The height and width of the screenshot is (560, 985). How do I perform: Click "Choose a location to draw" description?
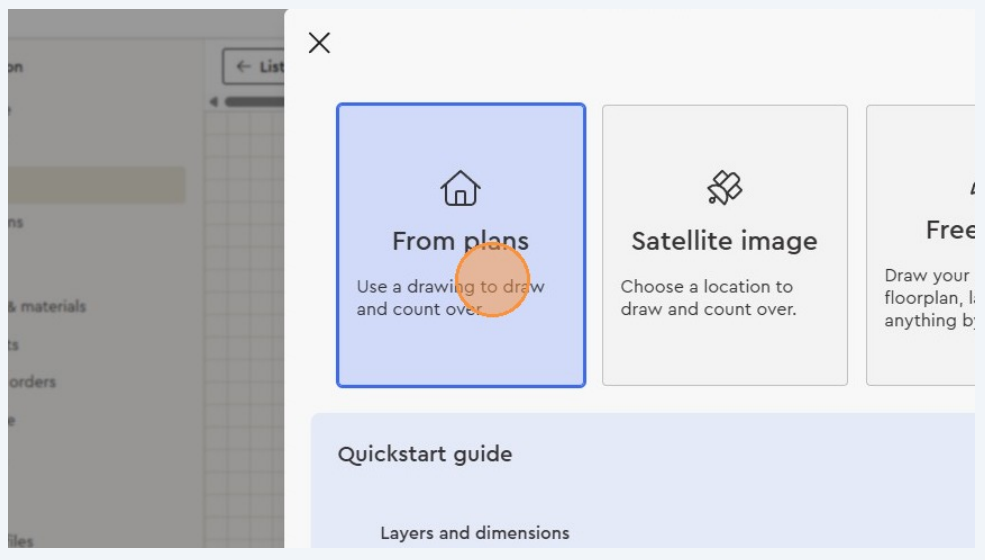point(707,287)
